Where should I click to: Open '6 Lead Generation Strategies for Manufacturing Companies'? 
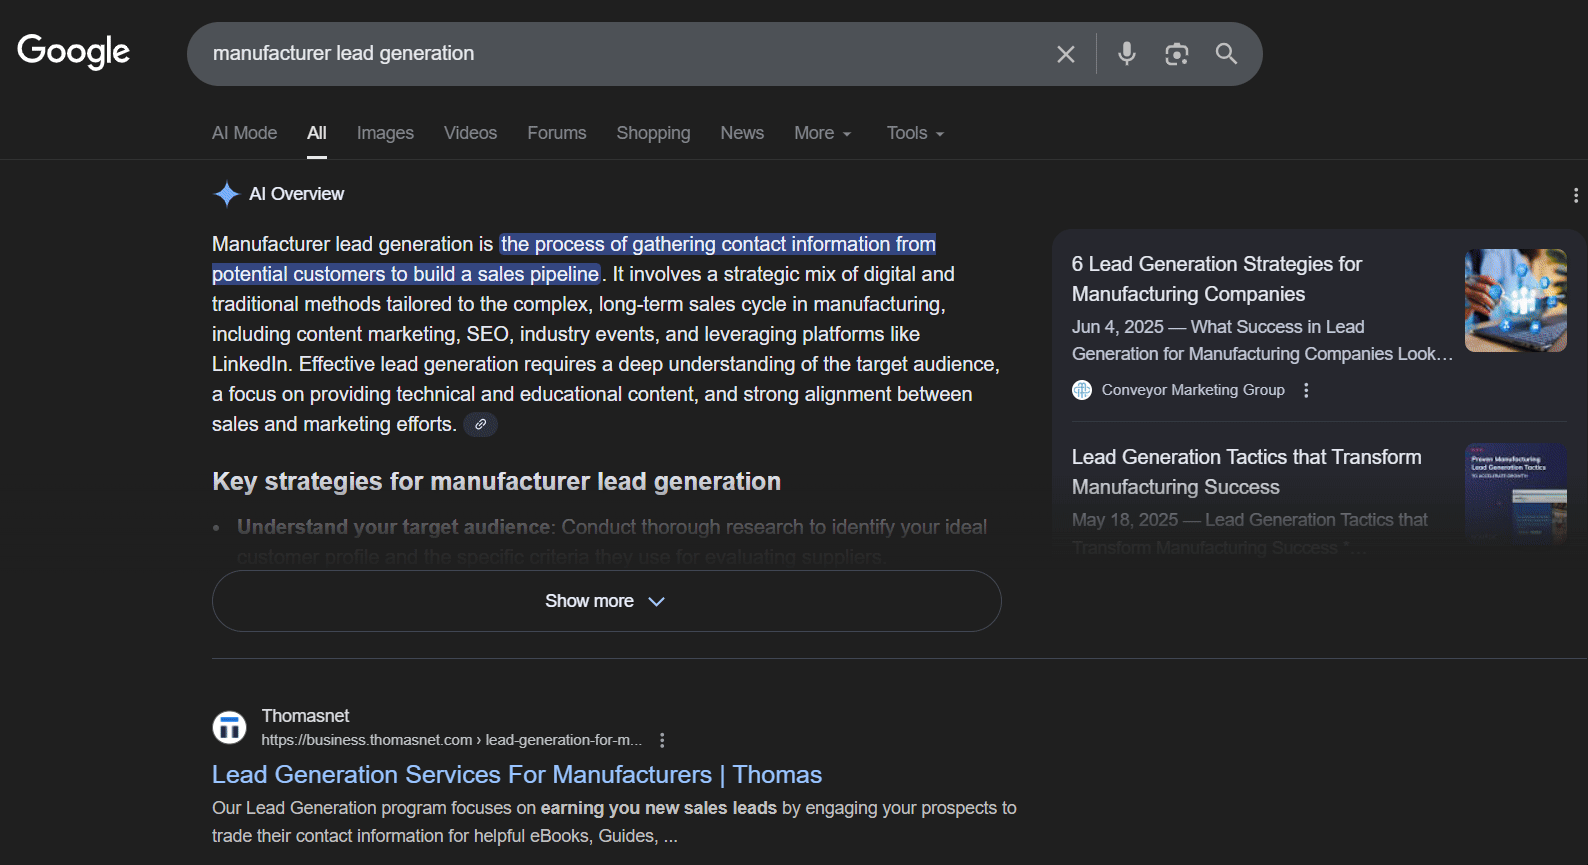pyautogui.click(x=1216, y=279)
